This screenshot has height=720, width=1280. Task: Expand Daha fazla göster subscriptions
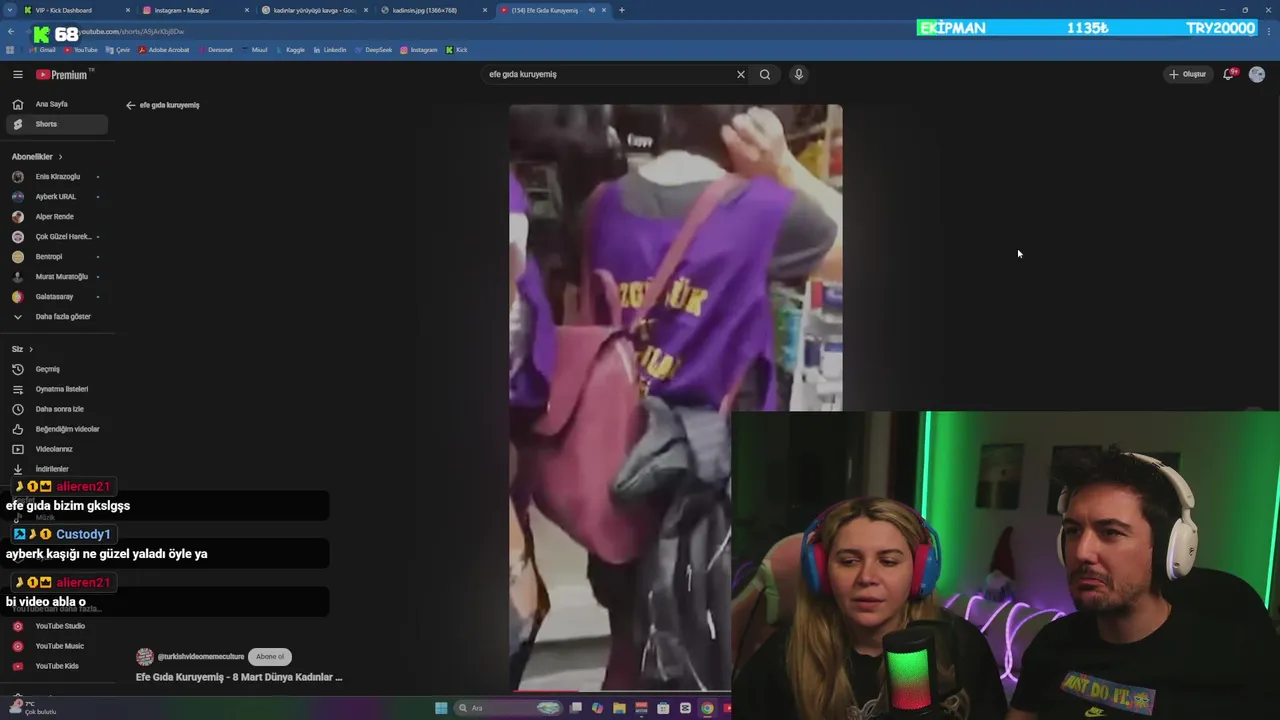[56, 317]
